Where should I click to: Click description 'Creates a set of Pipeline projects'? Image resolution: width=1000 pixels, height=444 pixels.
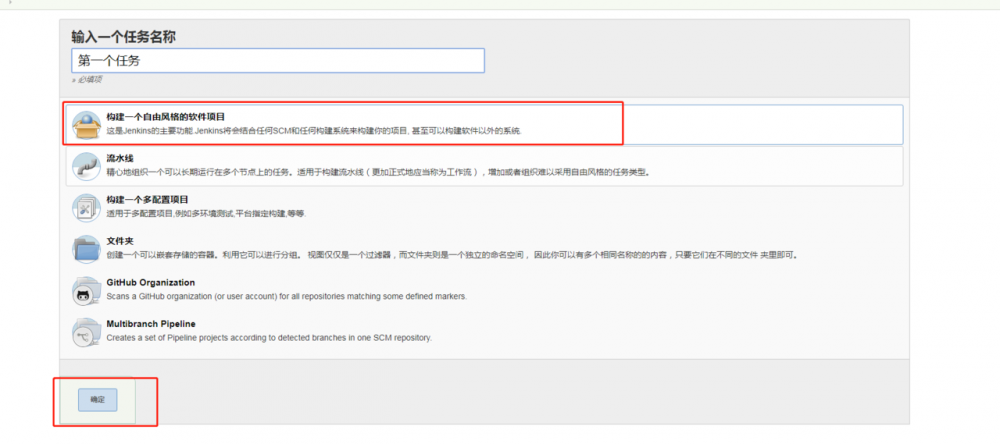(x=269, y=338)
